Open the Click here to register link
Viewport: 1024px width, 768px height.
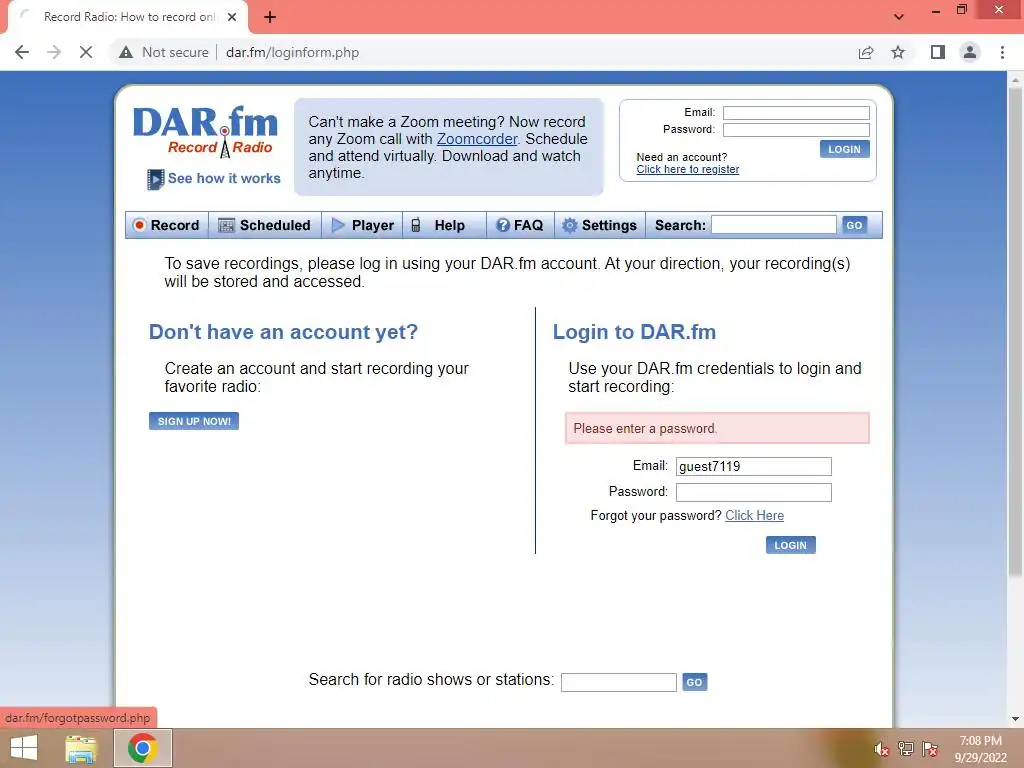(688, 169)
